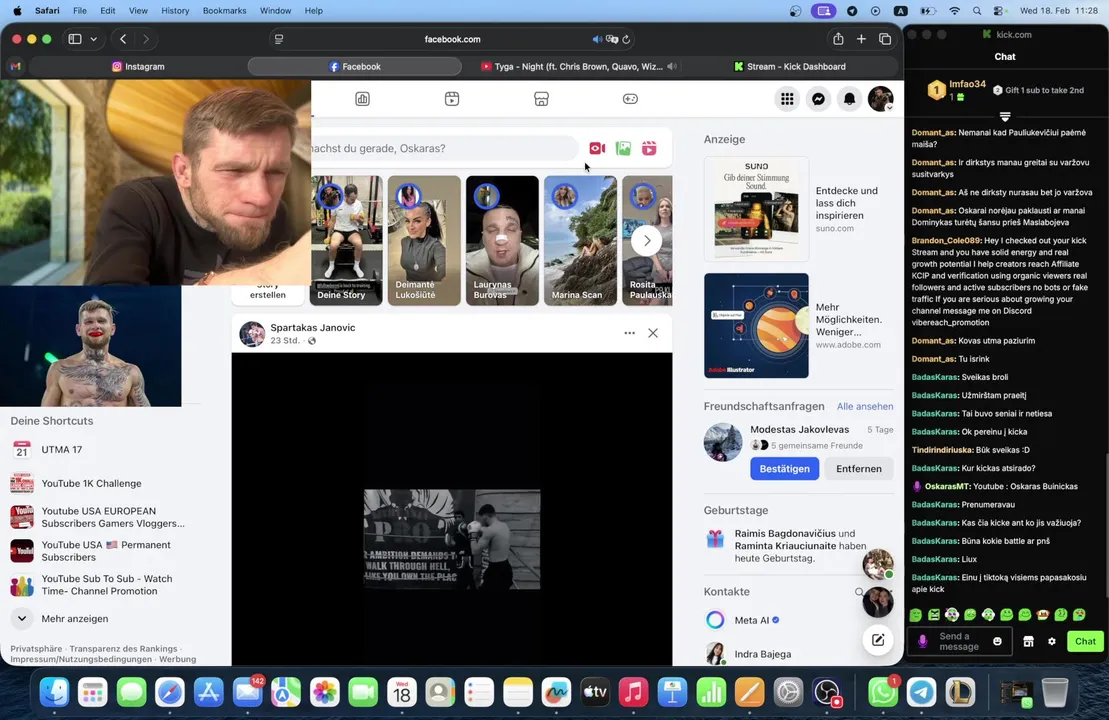Open Music app in Dock
Viewport: 1109px width, 720px height.
point(634,693)
